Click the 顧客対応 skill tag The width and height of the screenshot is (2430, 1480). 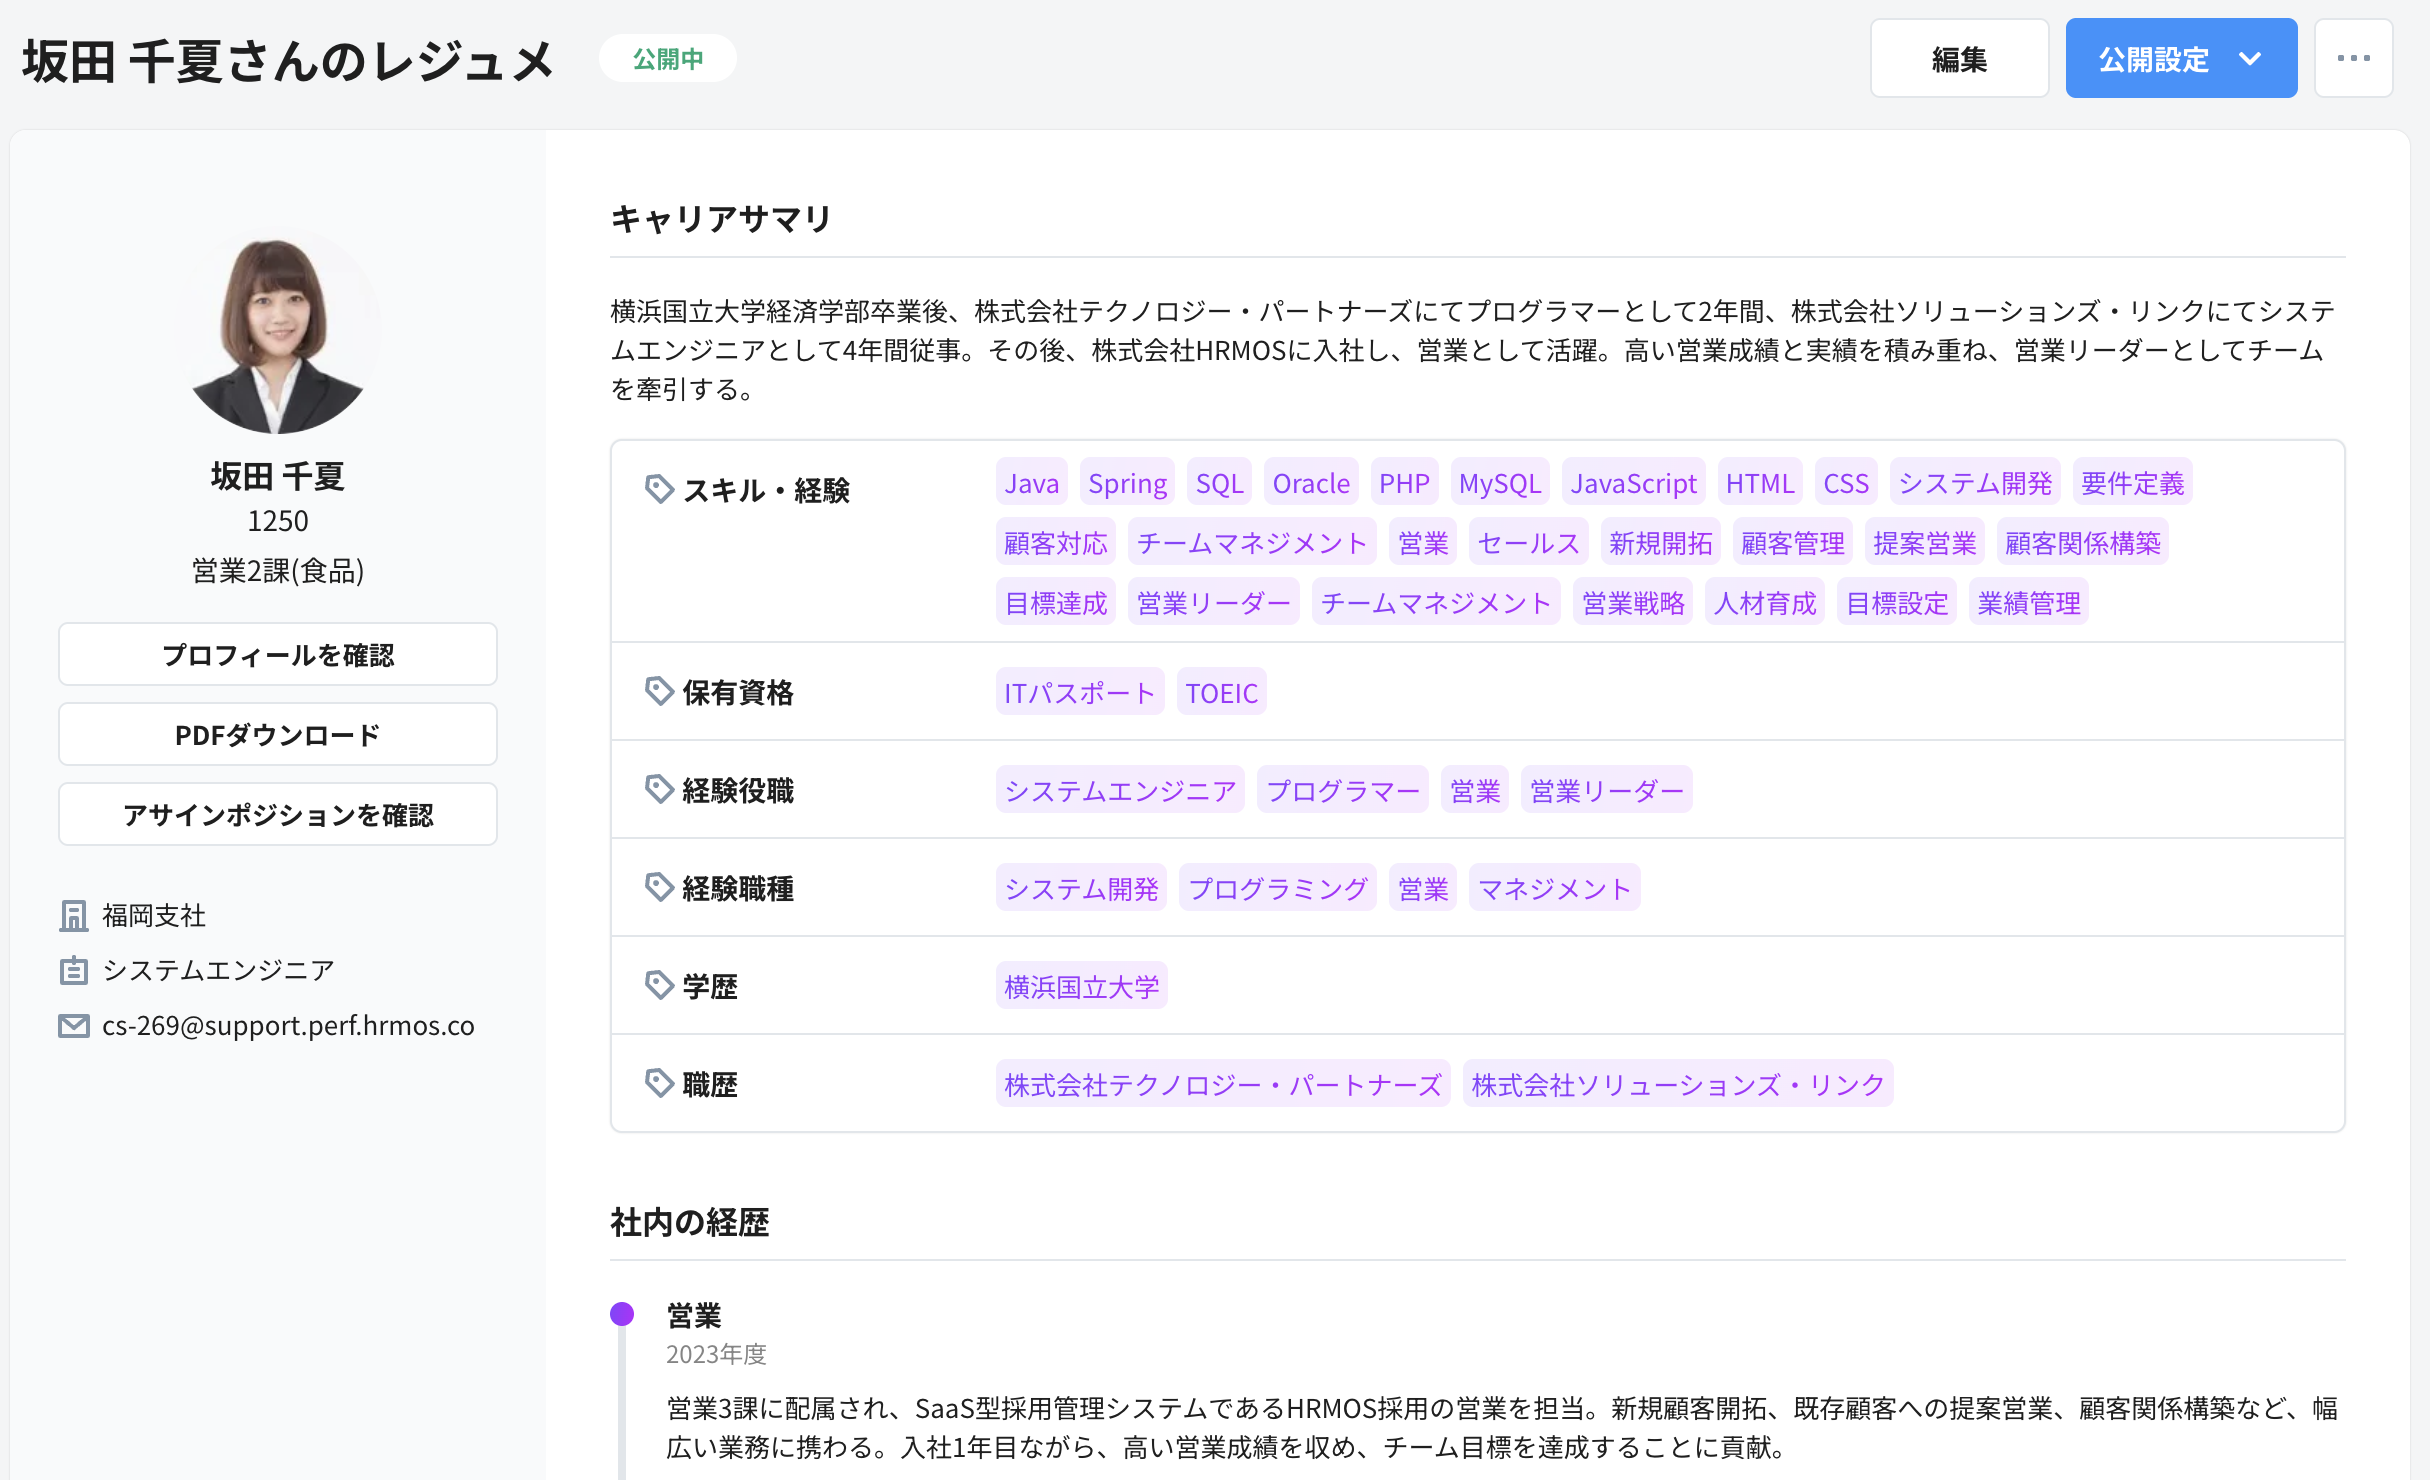point(1056,543)
